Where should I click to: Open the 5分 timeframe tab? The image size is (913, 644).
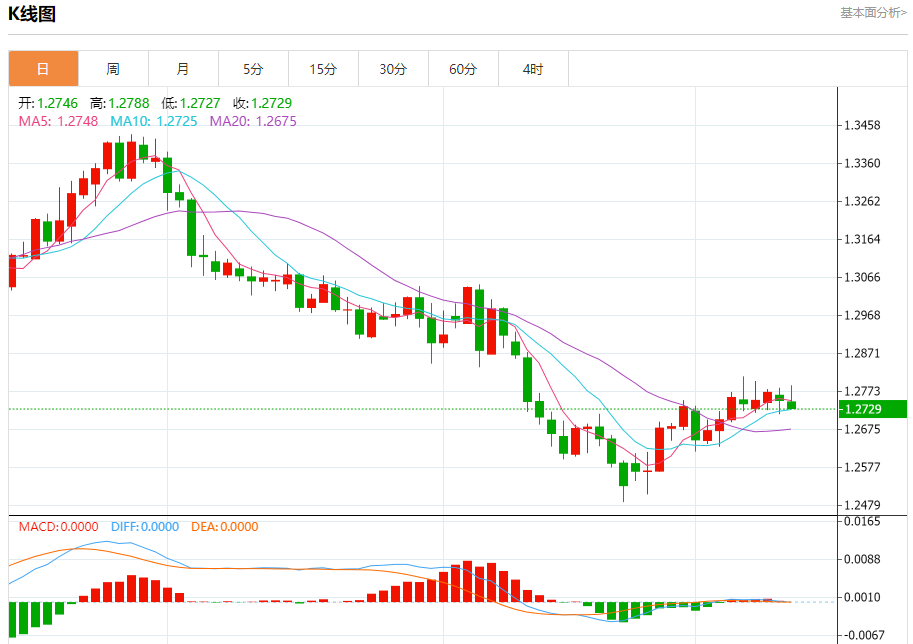(253, 69)
